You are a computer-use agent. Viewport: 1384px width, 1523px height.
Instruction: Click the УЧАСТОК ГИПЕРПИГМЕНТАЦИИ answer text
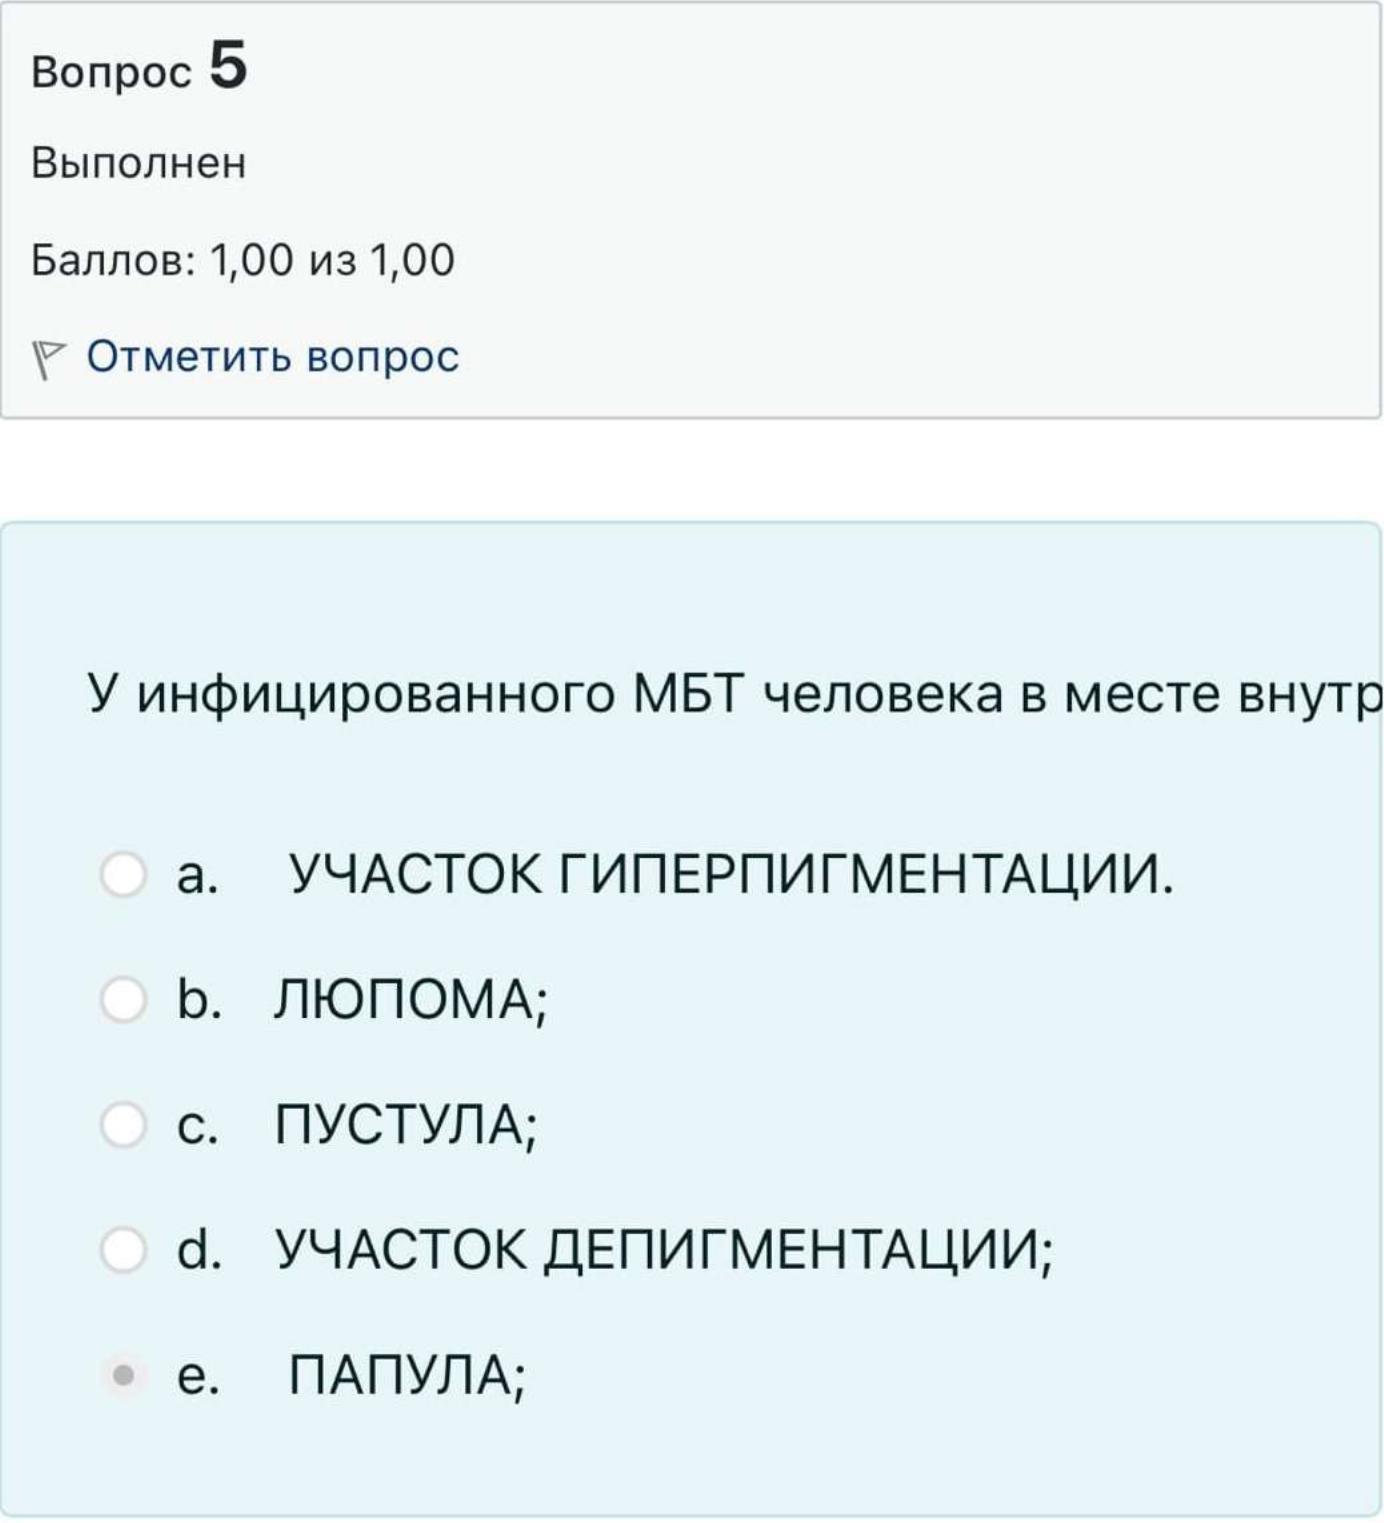click(x=731, y=875)
